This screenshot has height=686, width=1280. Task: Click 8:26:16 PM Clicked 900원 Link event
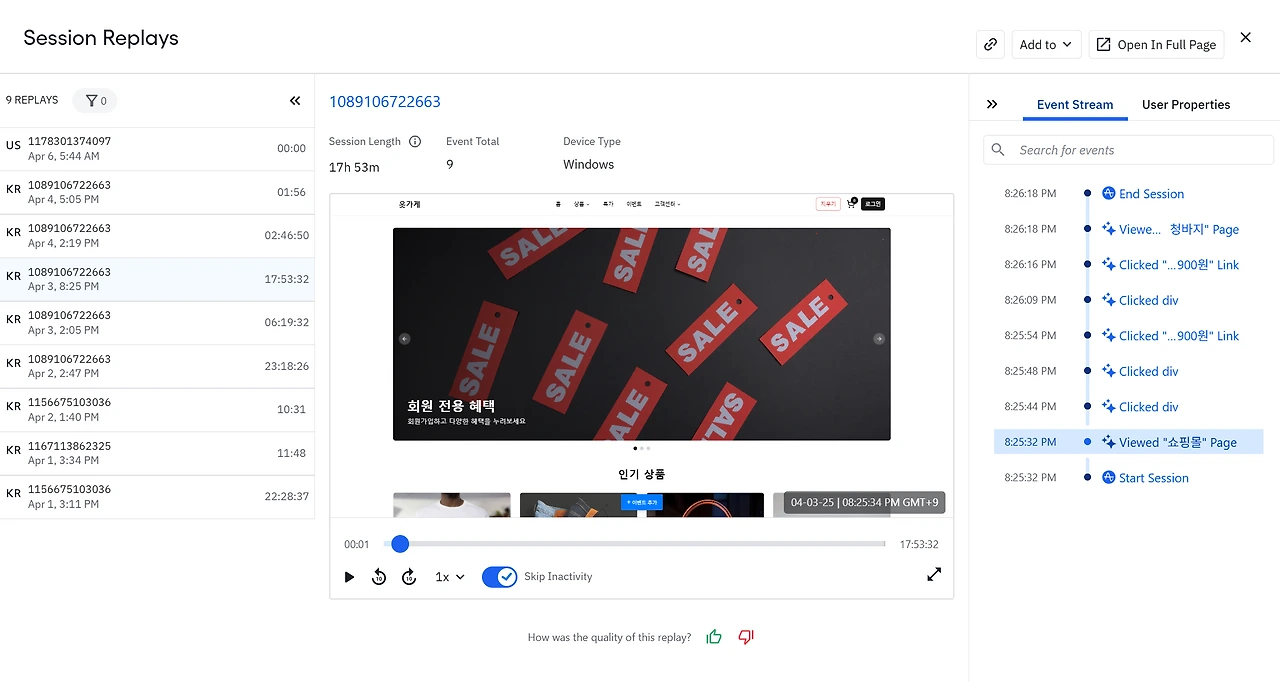coord(1178,265)
